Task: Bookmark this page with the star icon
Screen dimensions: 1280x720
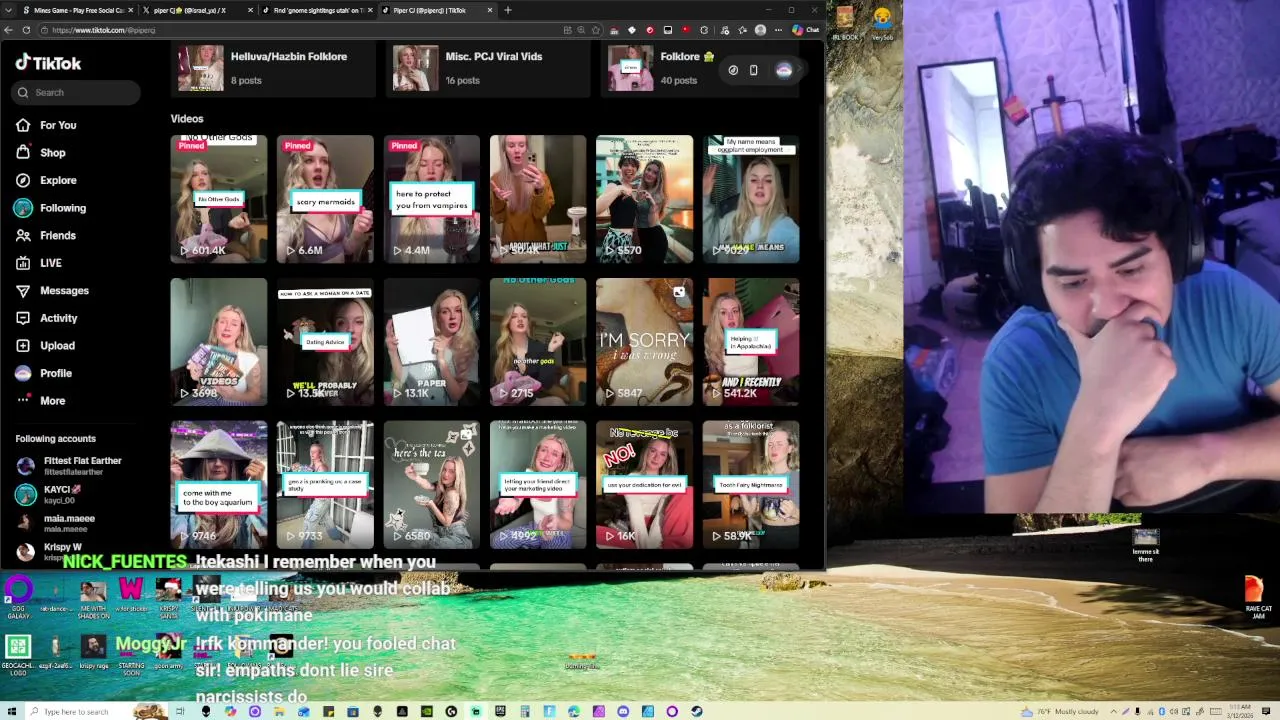Action: (597, 30)
